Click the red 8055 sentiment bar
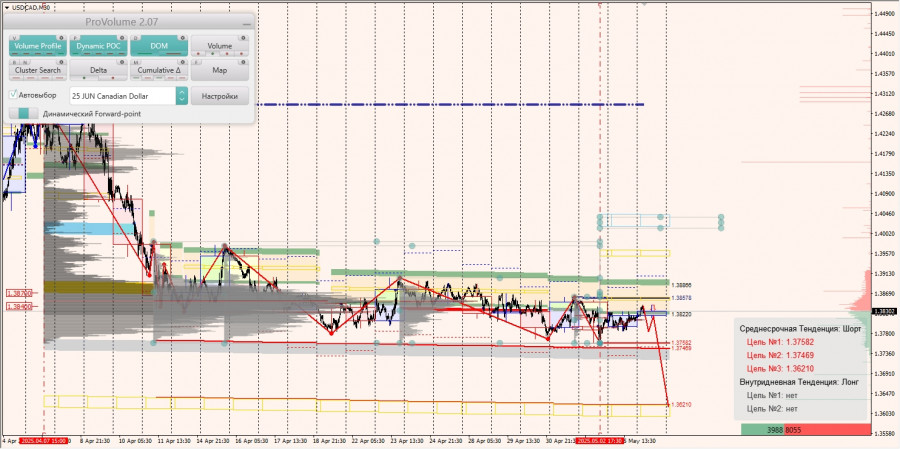Screen dimensions: 900x449 pyautogui.click(x=828, y=429)
